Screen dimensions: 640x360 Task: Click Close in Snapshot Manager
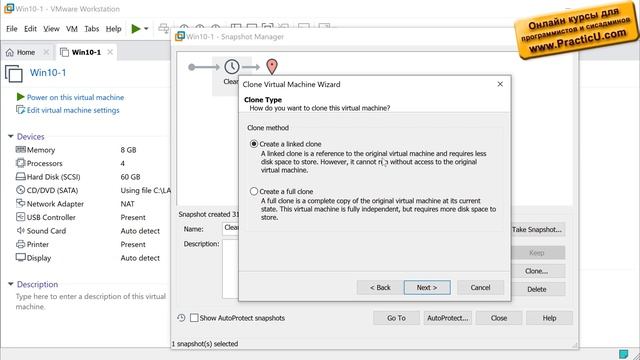click(499, 318)
